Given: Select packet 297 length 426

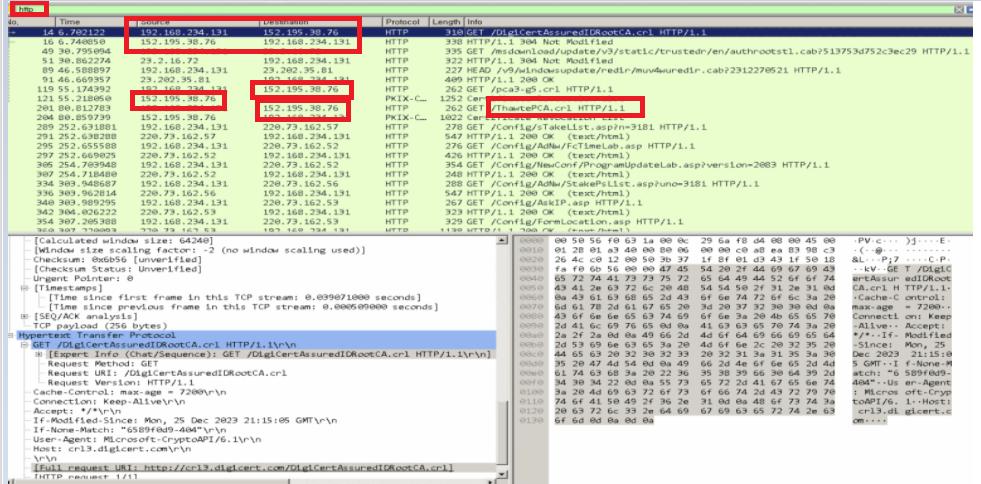Looking at the screenshot, I should tap(489, 155).
